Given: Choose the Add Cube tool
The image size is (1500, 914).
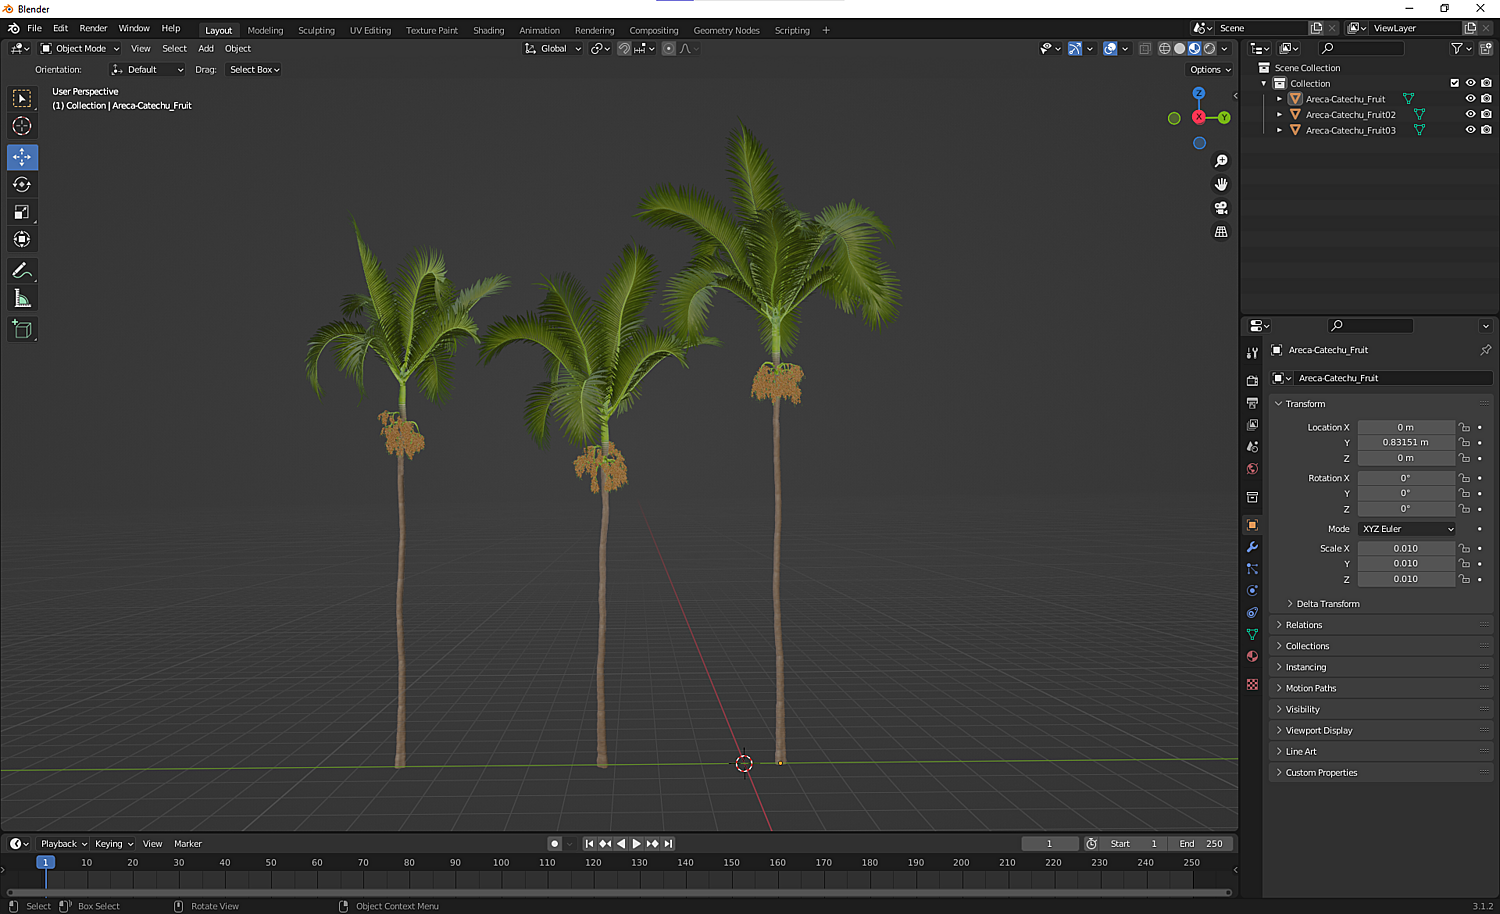Looking at the screenshot, I should click(x=22, y=329).
